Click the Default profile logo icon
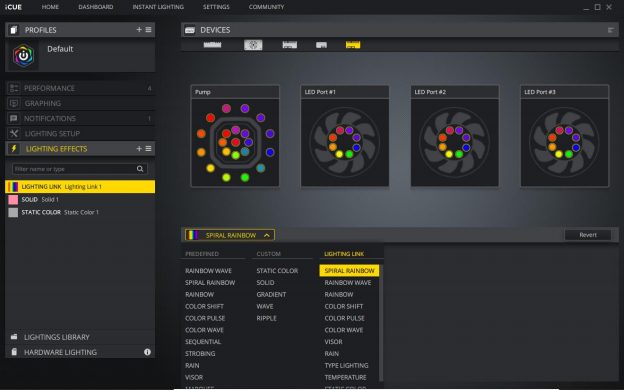This screenshot has width=624, height=390. 23,55
